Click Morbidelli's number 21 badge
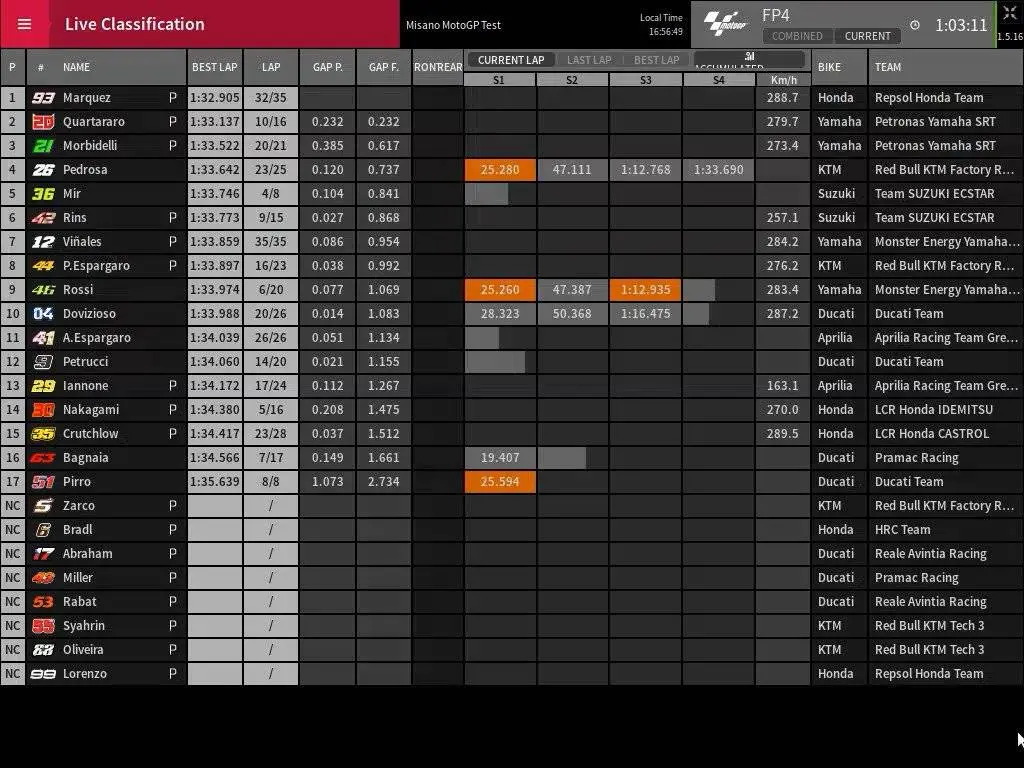The image size is (1024, 768). [43, 146]
